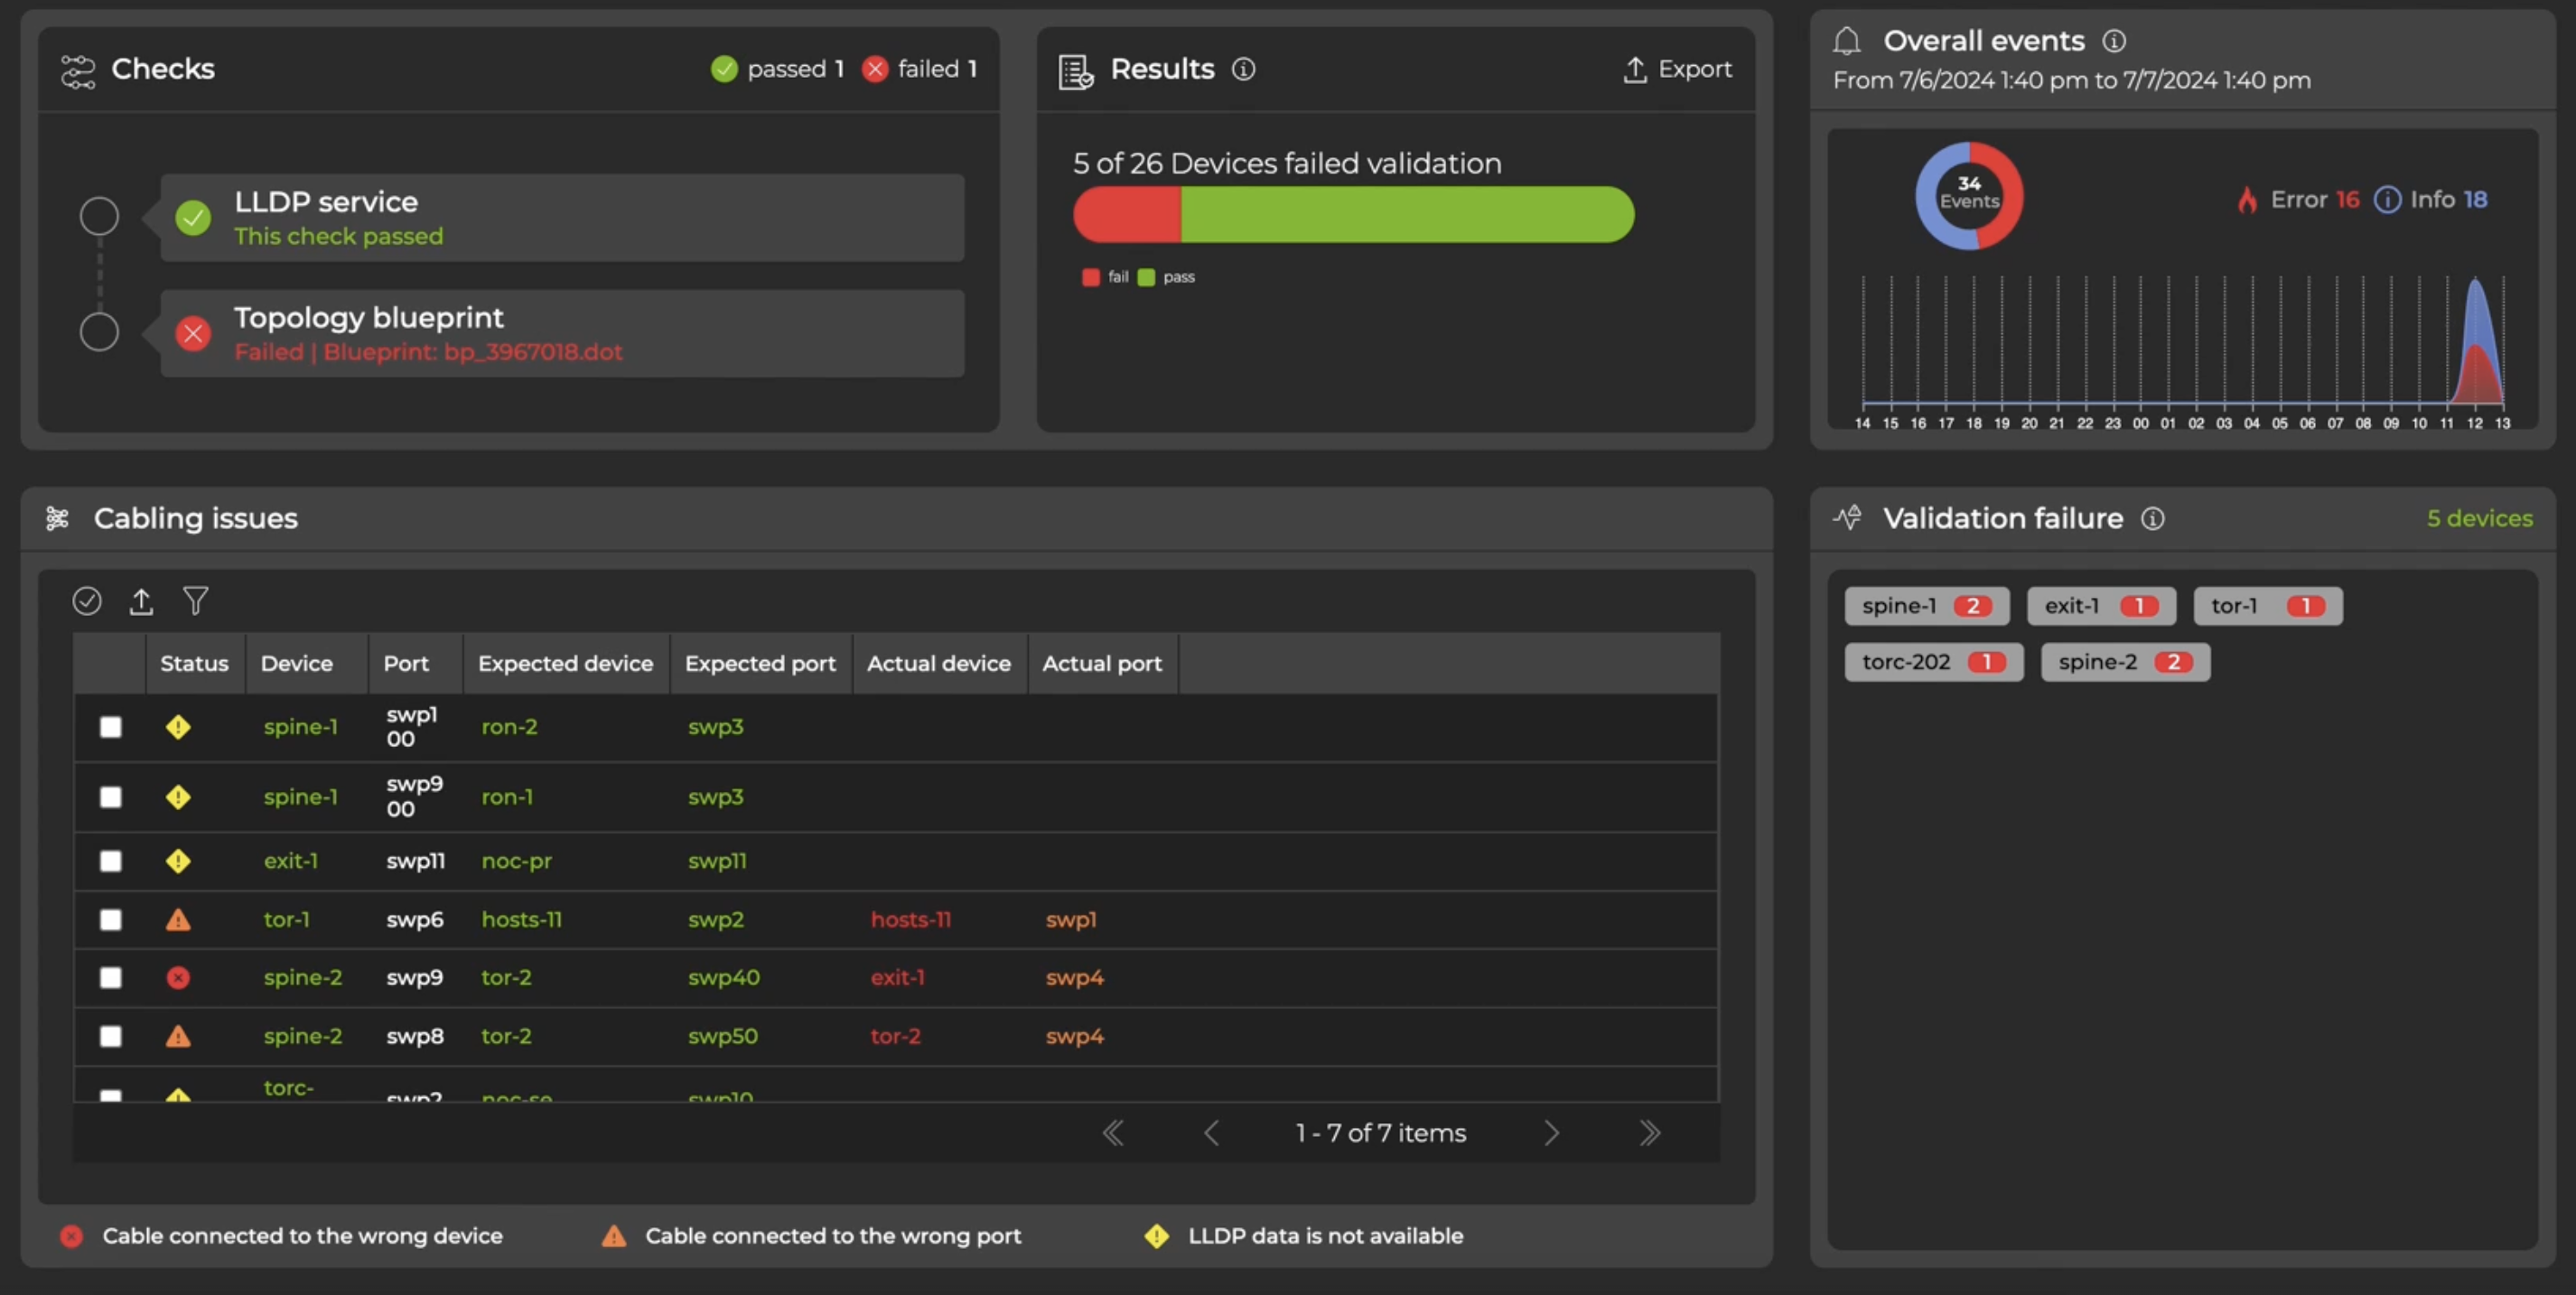Click the filter funnel icon in Cabling issues
This screenshot has height=1295, width=2576.
tap(195, 601)
